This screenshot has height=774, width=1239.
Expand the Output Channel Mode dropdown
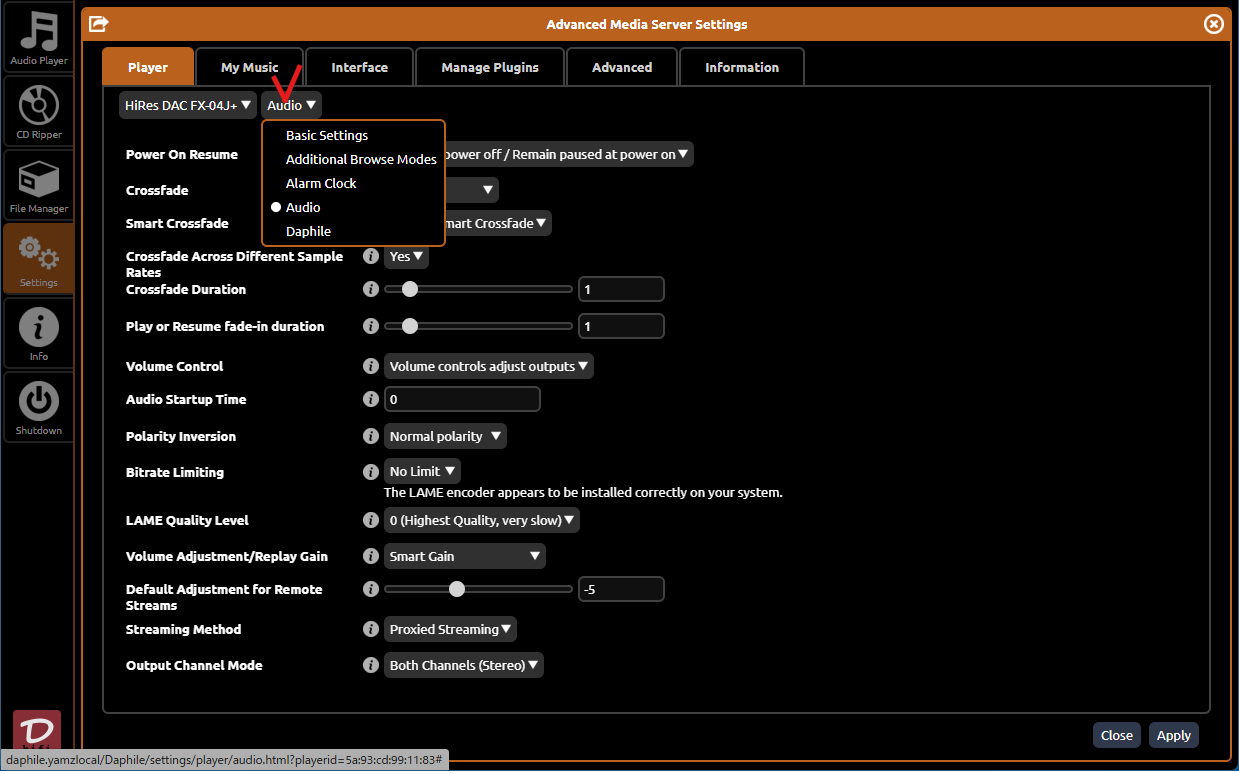pos(464,665)
